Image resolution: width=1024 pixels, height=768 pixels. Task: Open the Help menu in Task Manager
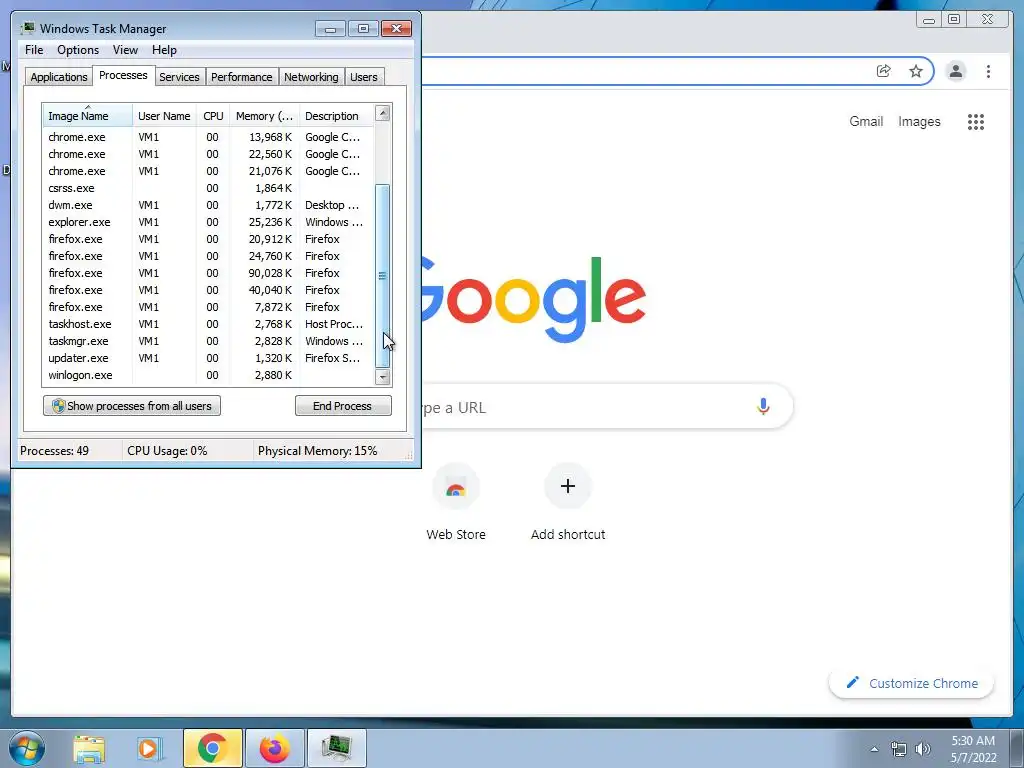164,50
